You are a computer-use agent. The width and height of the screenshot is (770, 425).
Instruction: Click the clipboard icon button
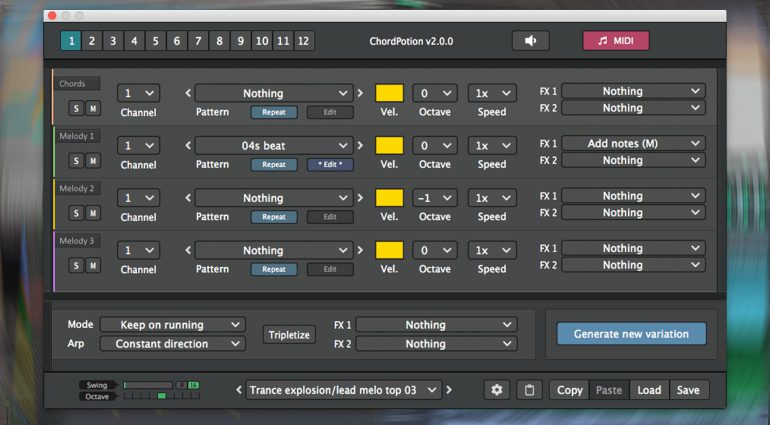point(529,390)
